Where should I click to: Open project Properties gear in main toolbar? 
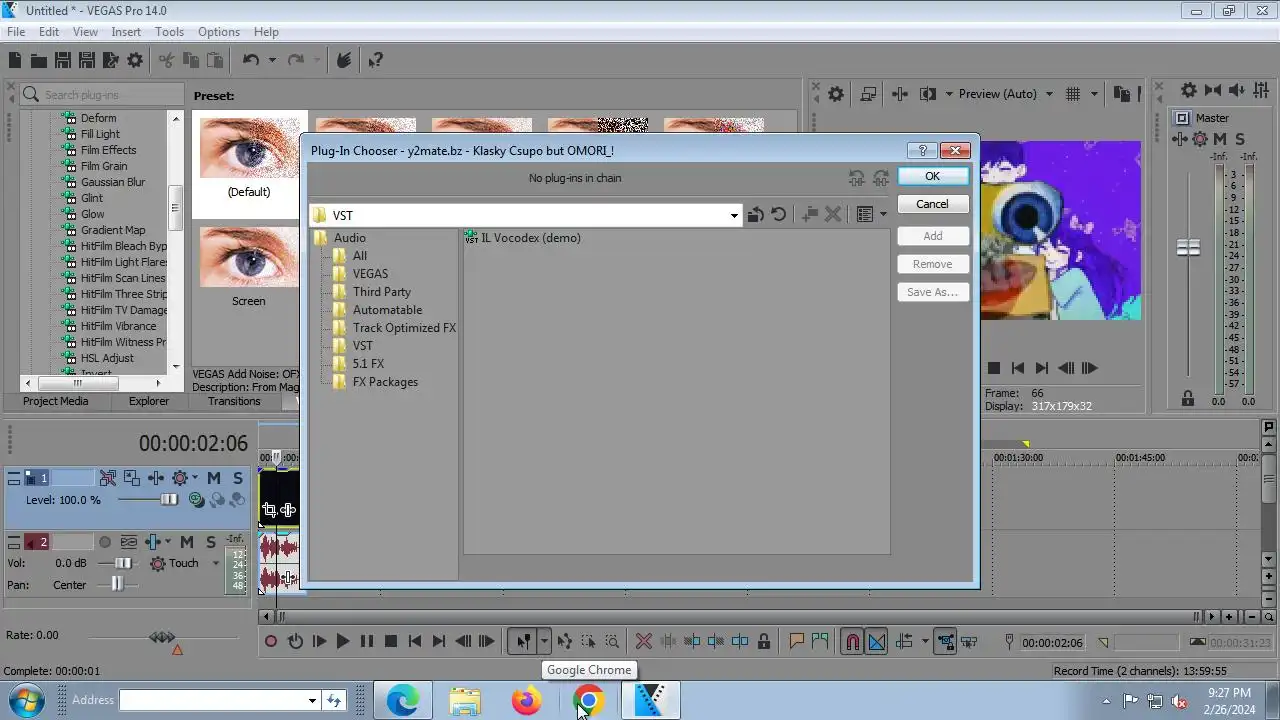point(135,60)
